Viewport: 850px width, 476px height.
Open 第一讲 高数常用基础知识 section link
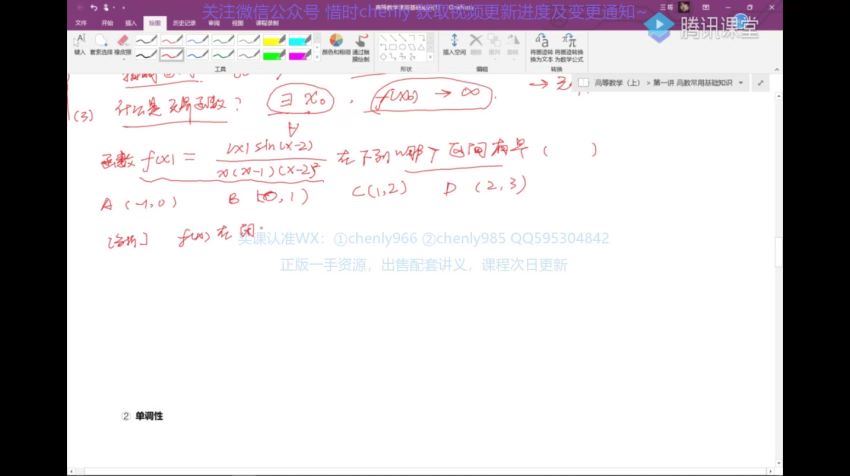[x=693, y=83]
